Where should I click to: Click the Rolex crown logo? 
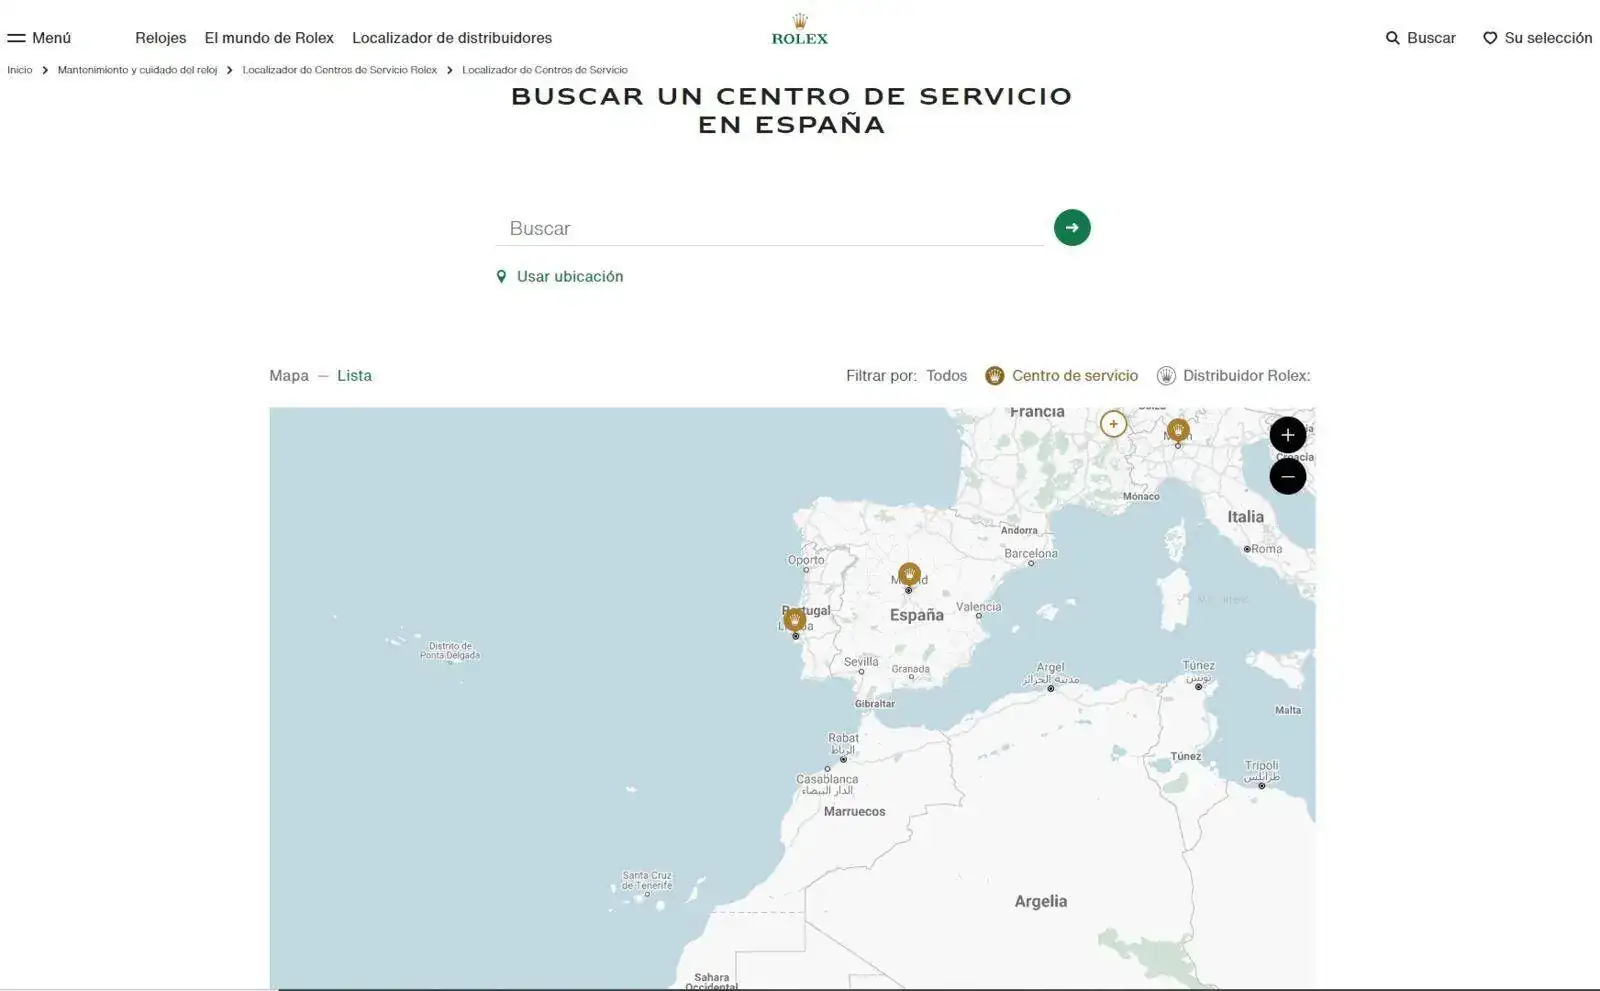click(x=800, y=29)
